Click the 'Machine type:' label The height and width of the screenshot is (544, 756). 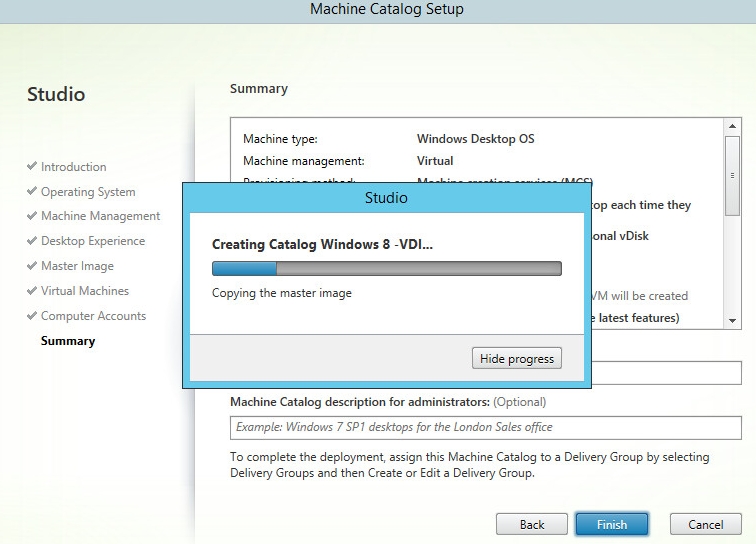pyautogui.click(x=280, y=139)
